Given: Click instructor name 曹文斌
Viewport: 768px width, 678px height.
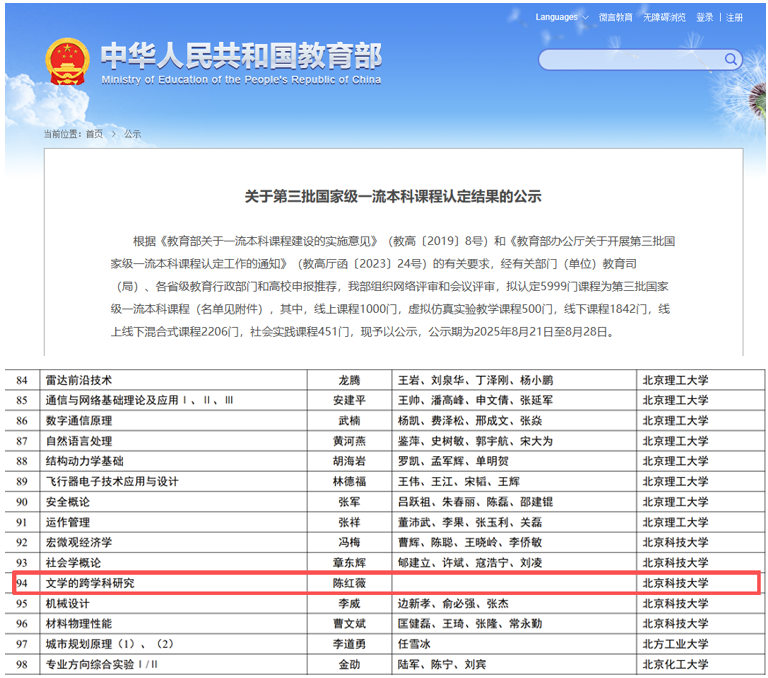Looking at the screenshot, I should coord(349,624).
